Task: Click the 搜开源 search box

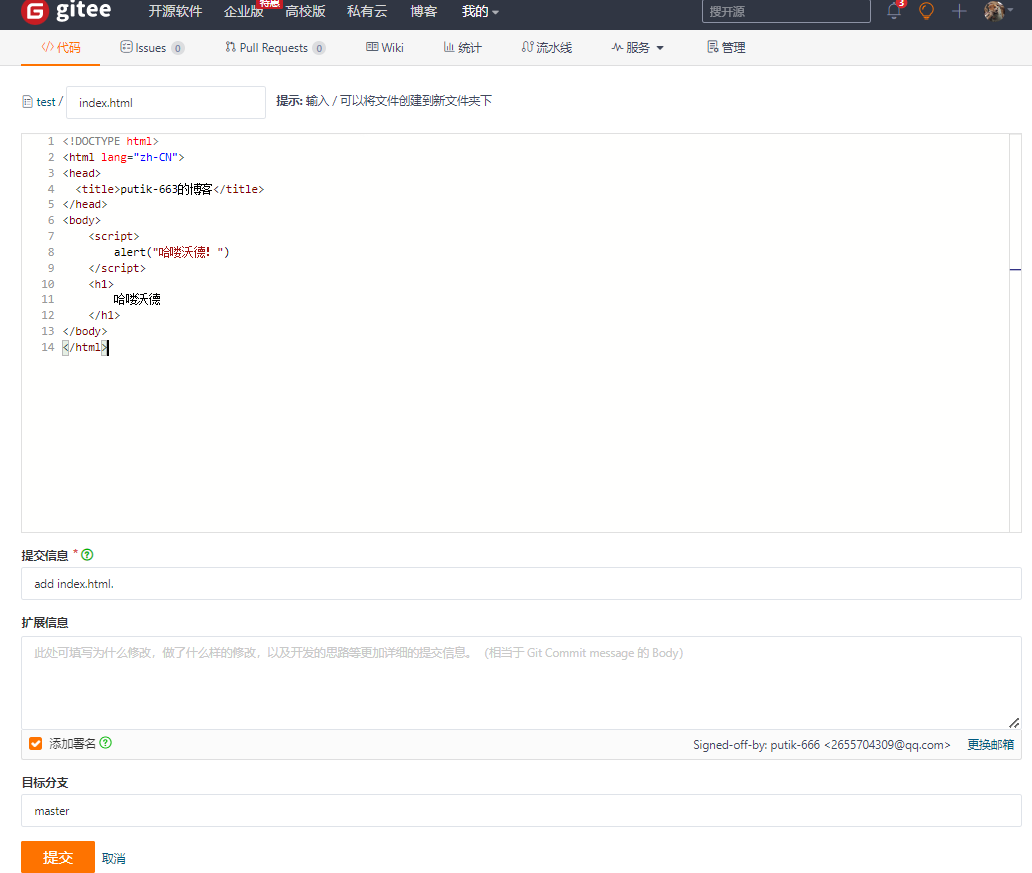Action: click(785, 12)
